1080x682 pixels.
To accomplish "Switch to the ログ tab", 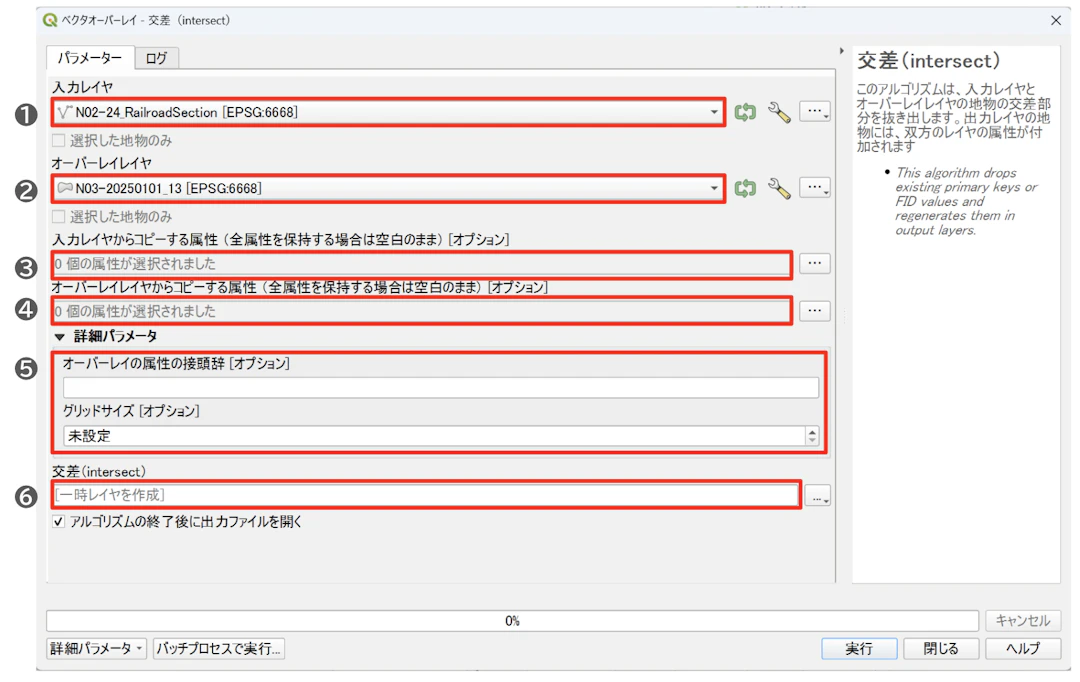I will point(157,57).
